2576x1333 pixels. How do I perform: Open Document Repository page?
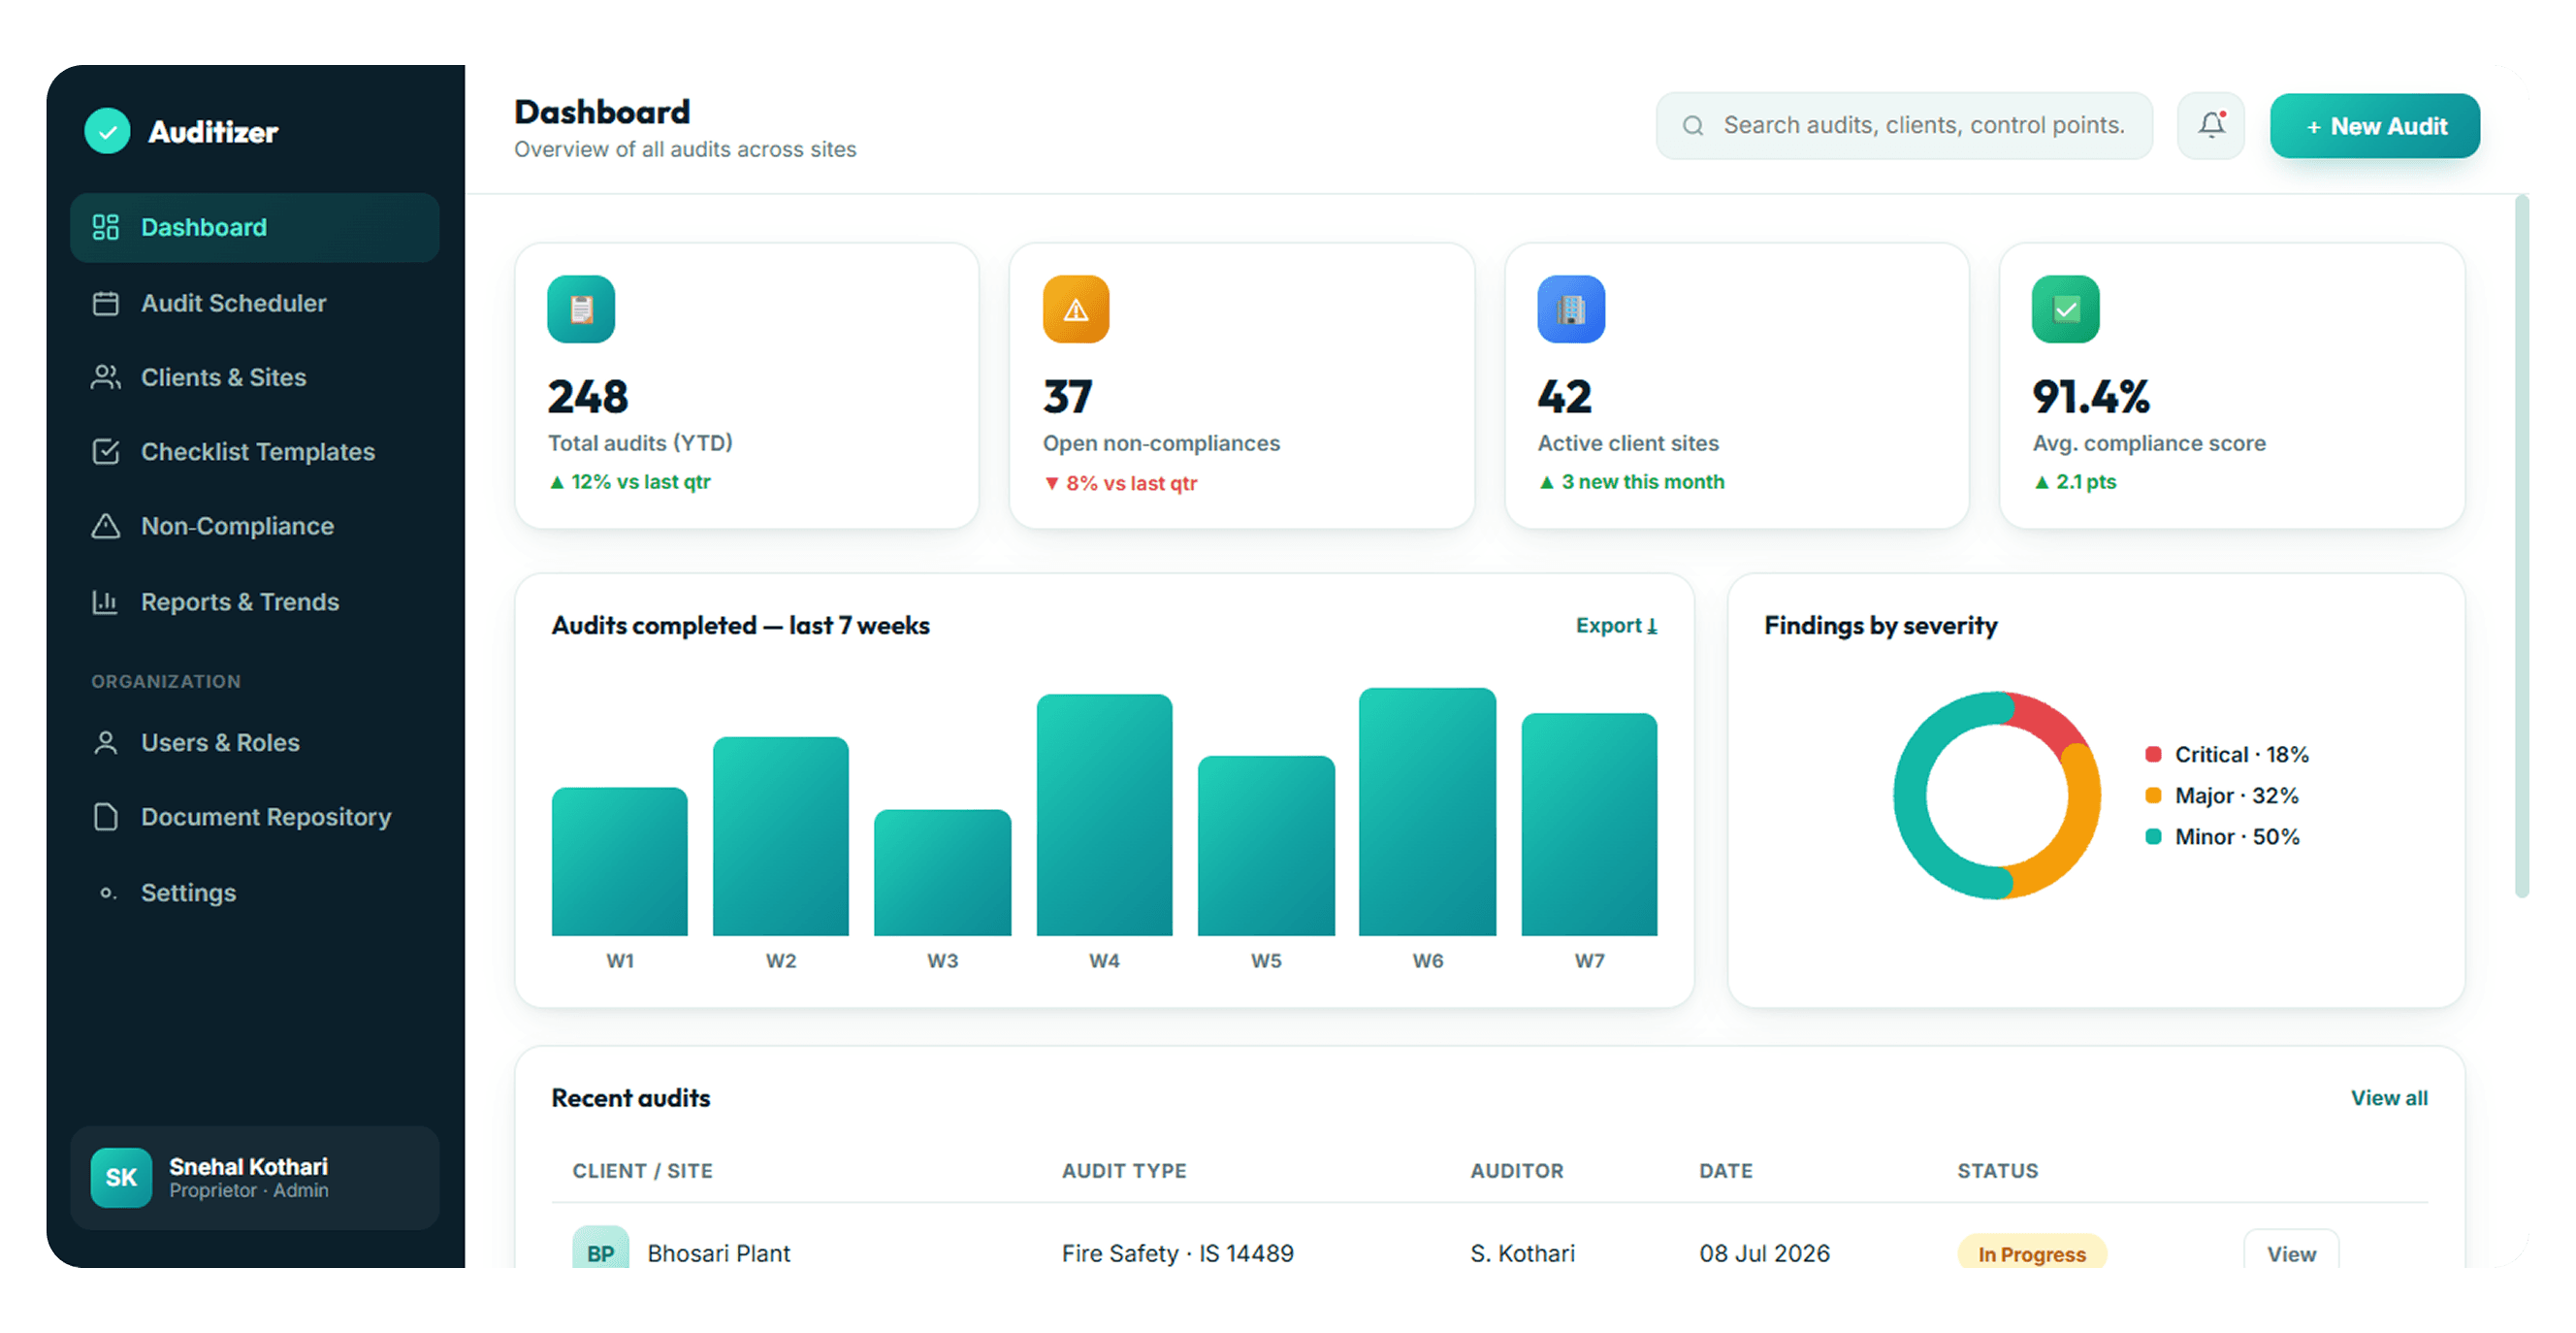tap(255, 817)
